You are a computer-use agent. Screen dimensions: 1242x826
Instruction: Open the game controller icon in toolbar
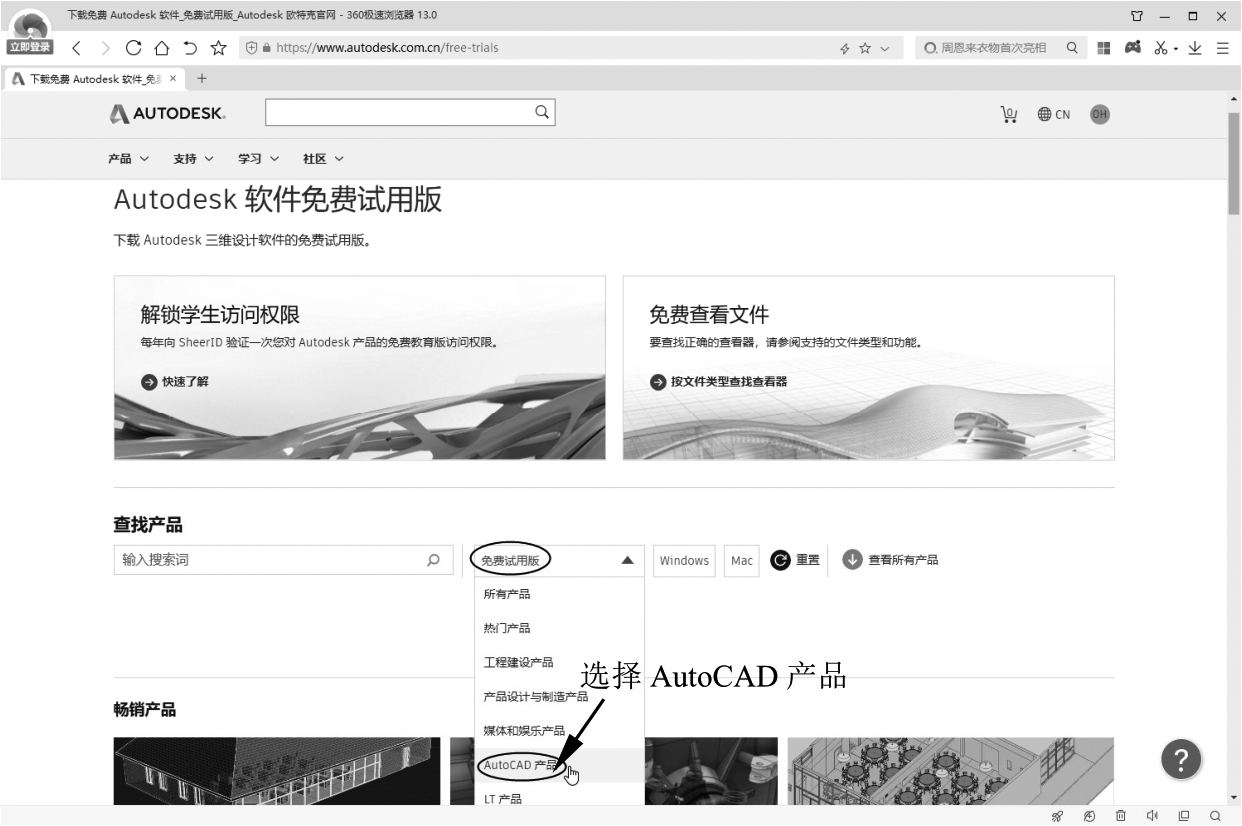pyautogui.click(x=1133, y=47)
